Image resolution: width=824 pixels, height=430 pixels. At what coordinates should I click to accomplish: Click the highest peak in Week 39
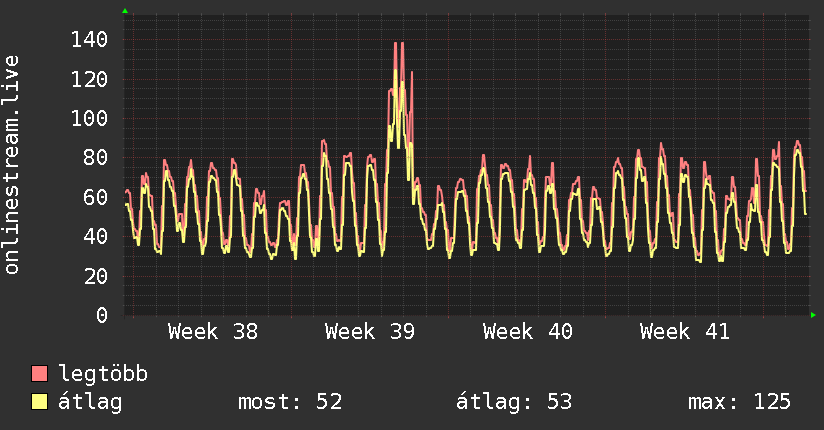point(396,43)
